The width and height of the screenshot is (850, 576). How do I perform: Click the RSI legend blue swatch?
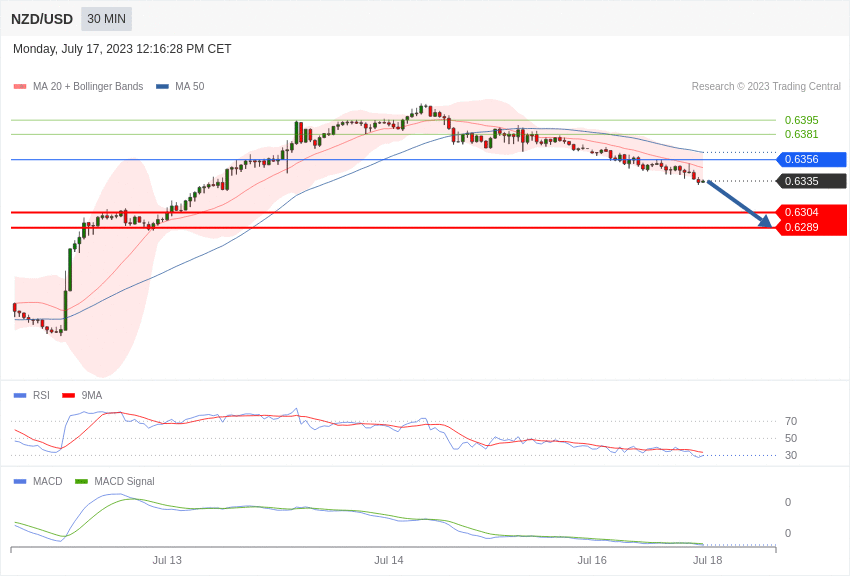20,396
